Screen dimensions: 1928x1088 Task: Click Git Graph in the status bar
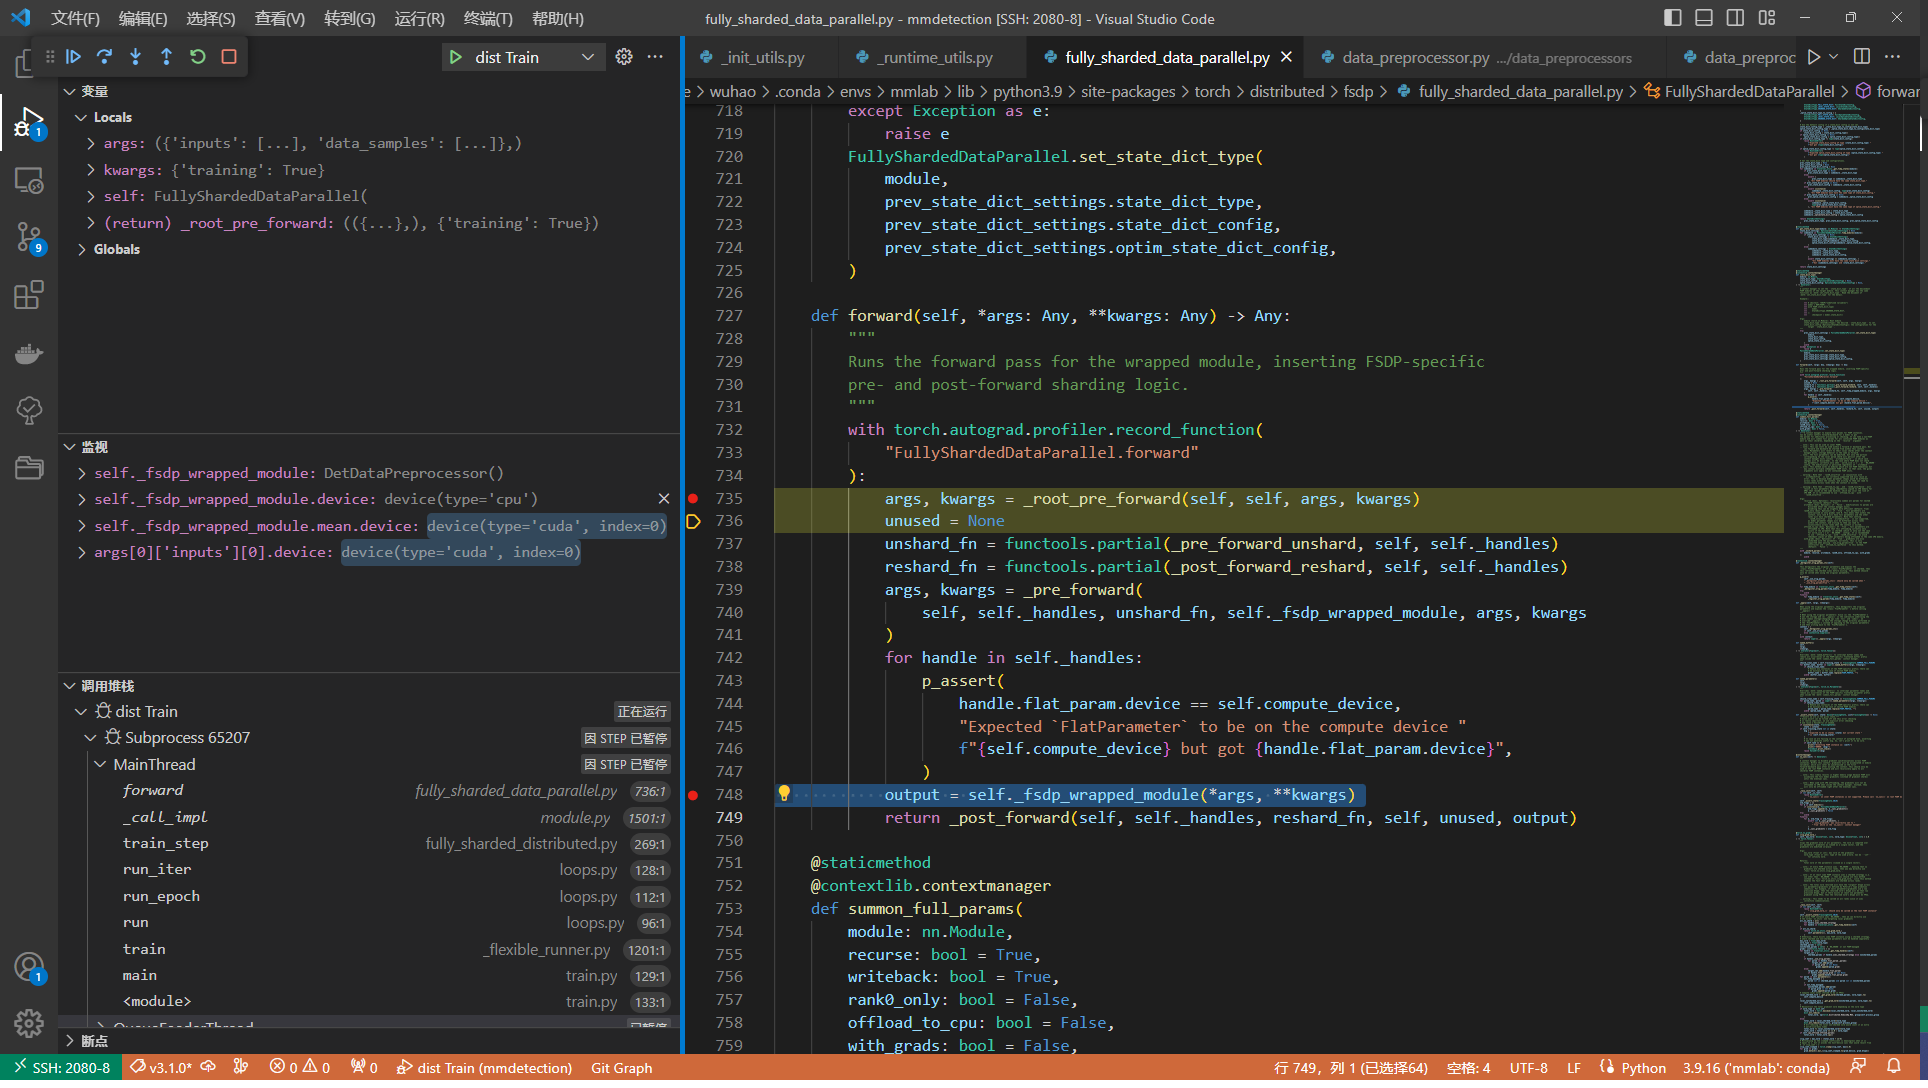point(621,1067)
